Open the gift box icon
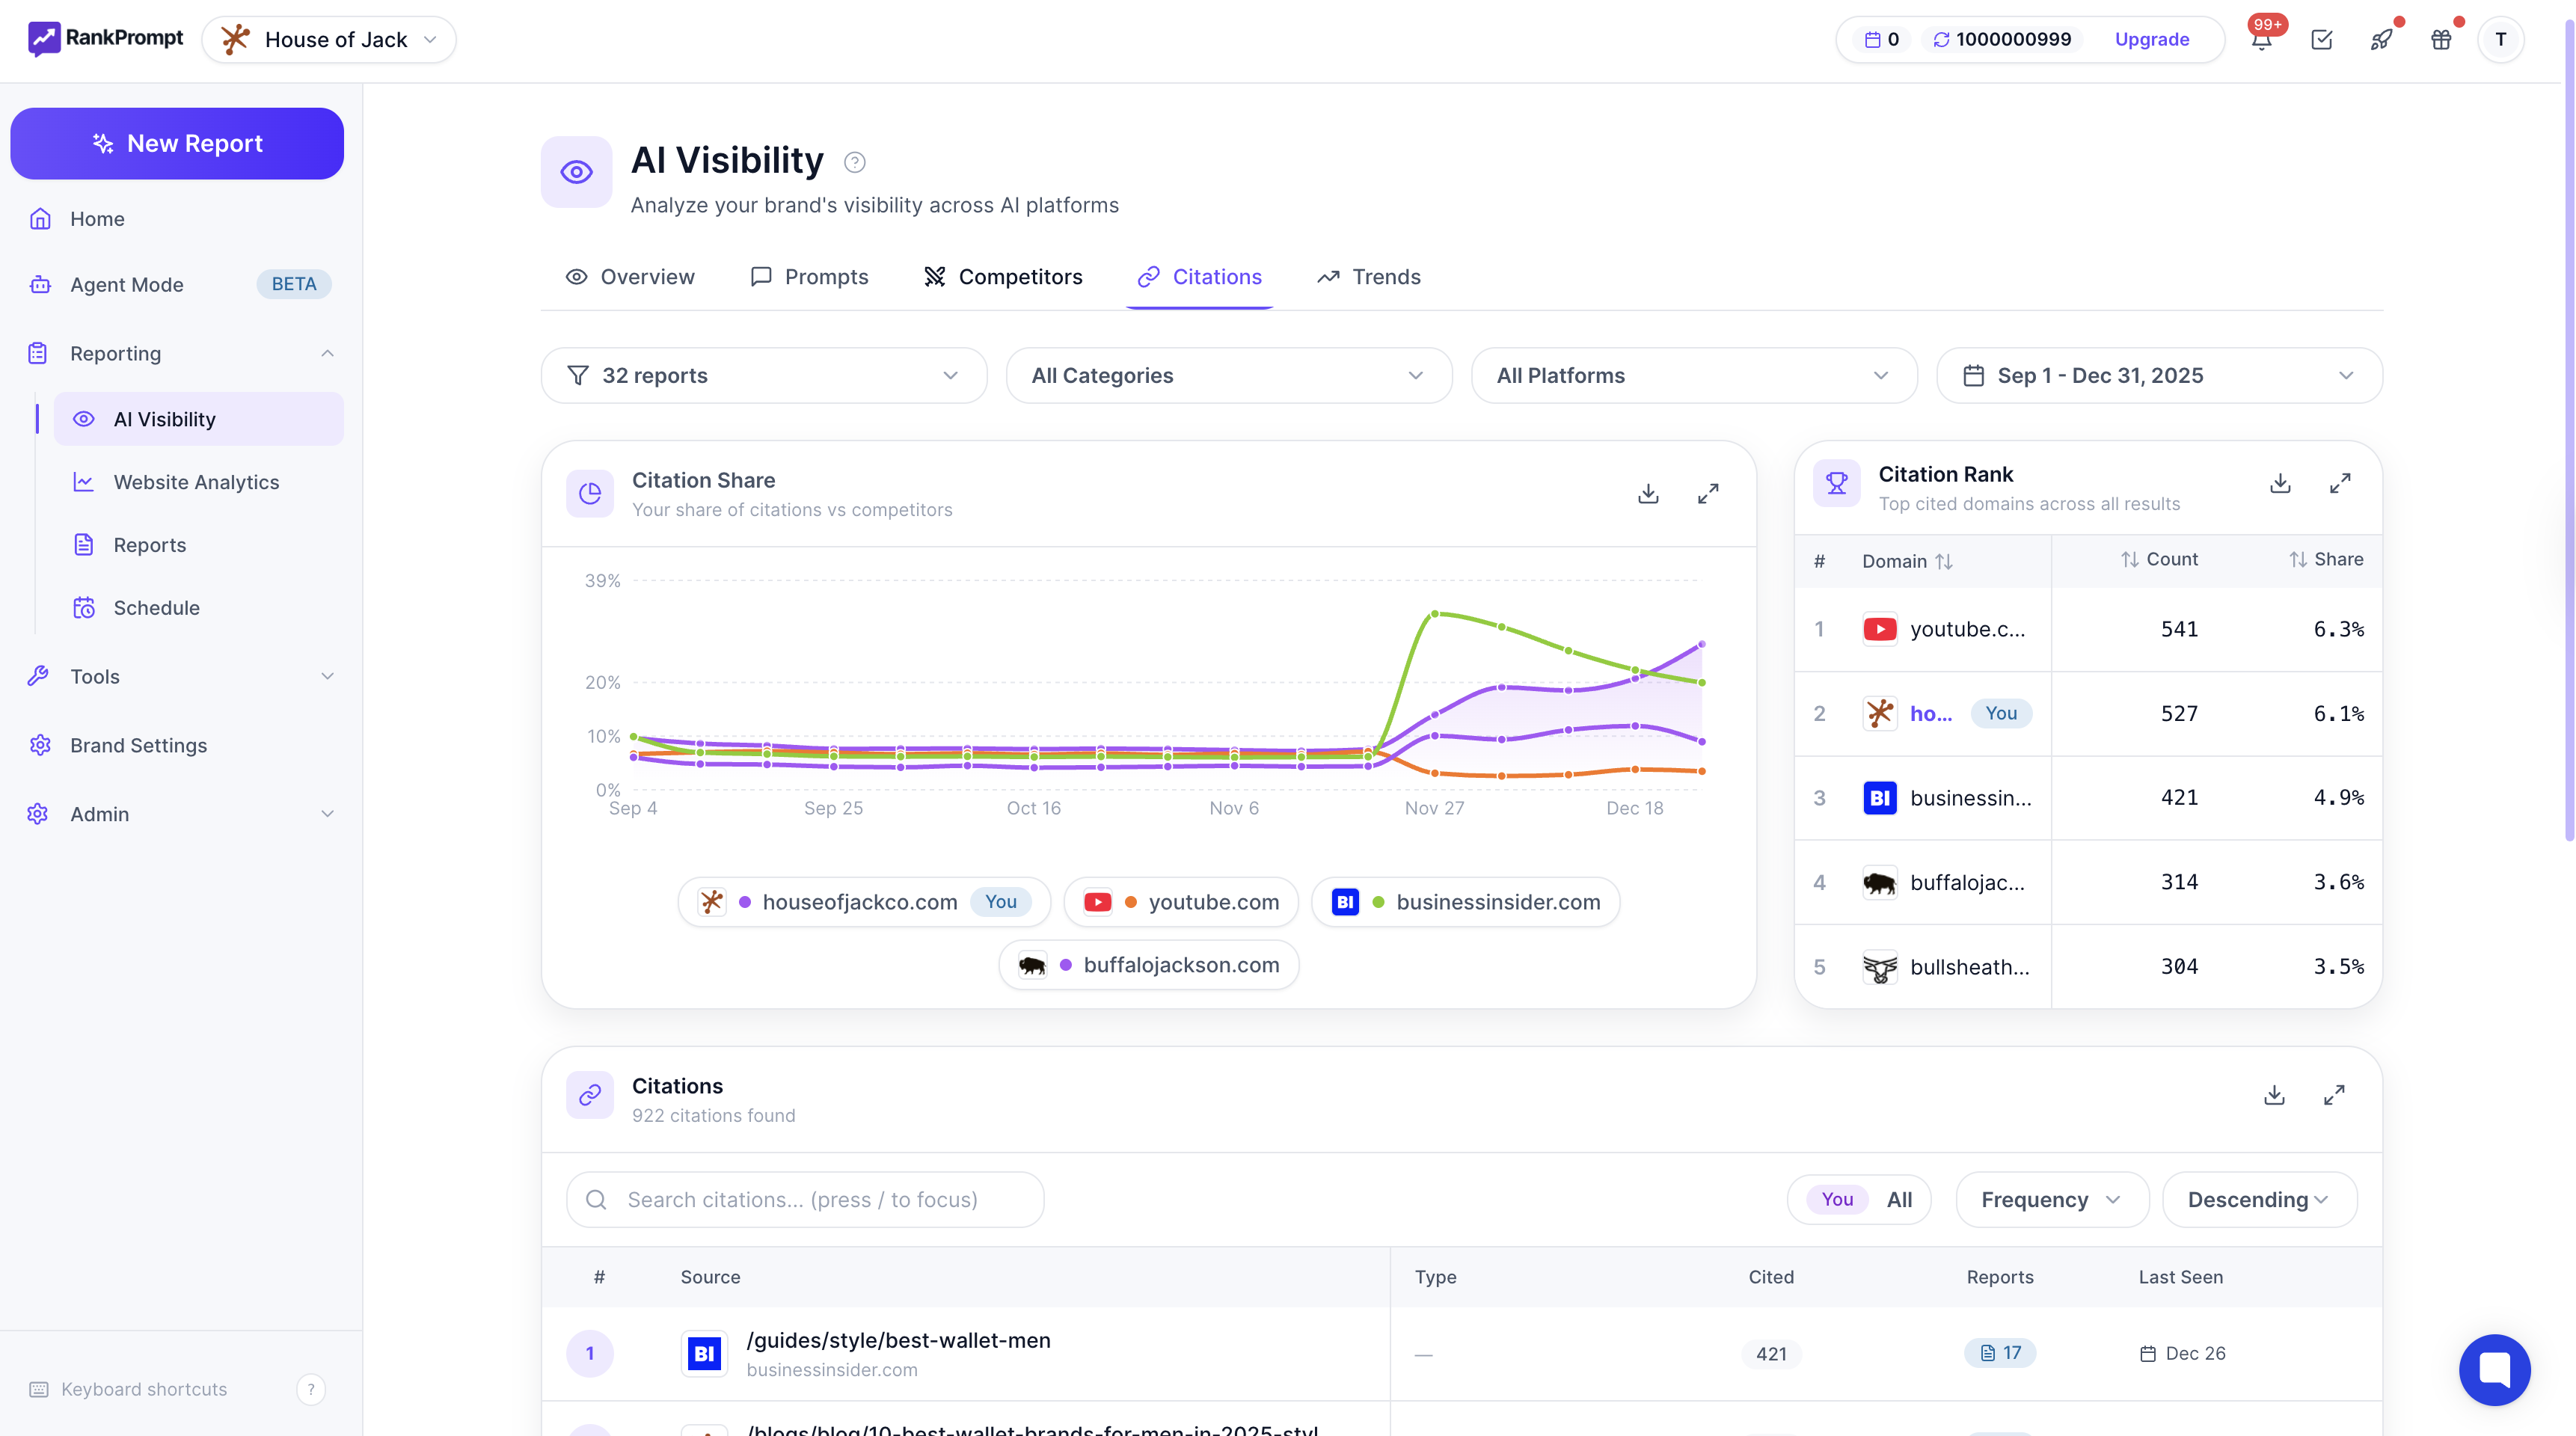Screen dimensions: 2576x1436 point(2441,40)
